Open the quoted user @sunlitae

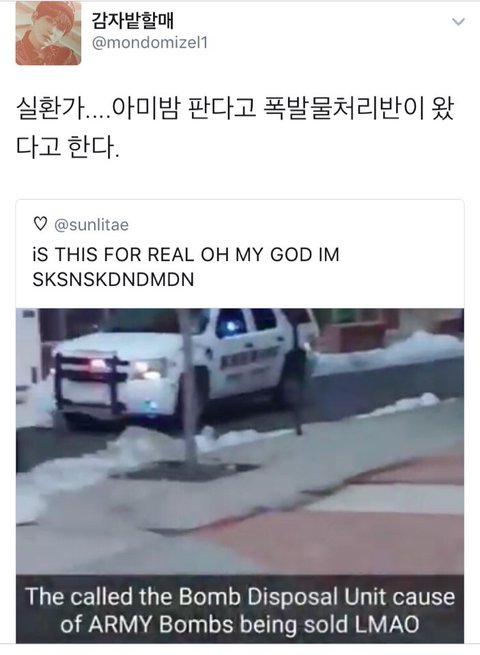(x=91, y=225)
